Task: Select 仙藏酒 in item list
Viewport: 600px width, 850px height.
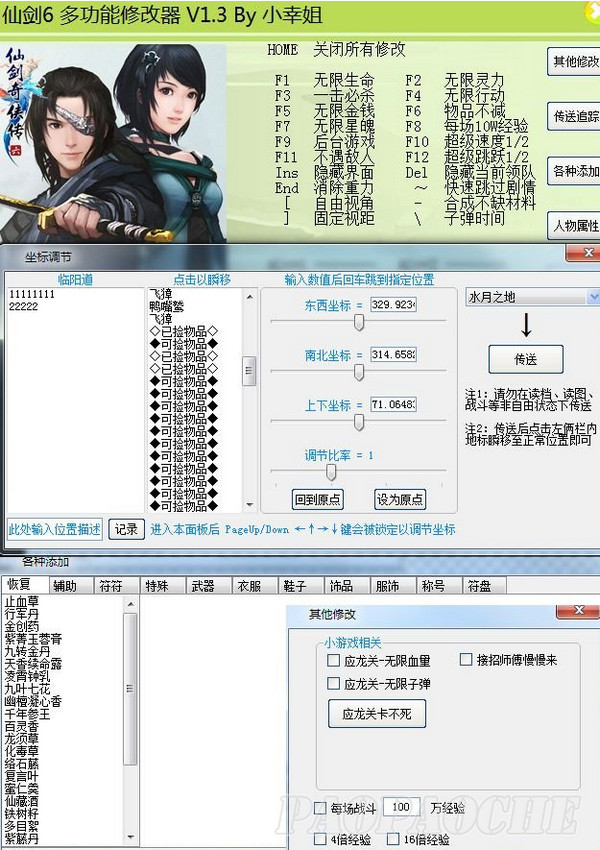Action: [x=22, y=801]
